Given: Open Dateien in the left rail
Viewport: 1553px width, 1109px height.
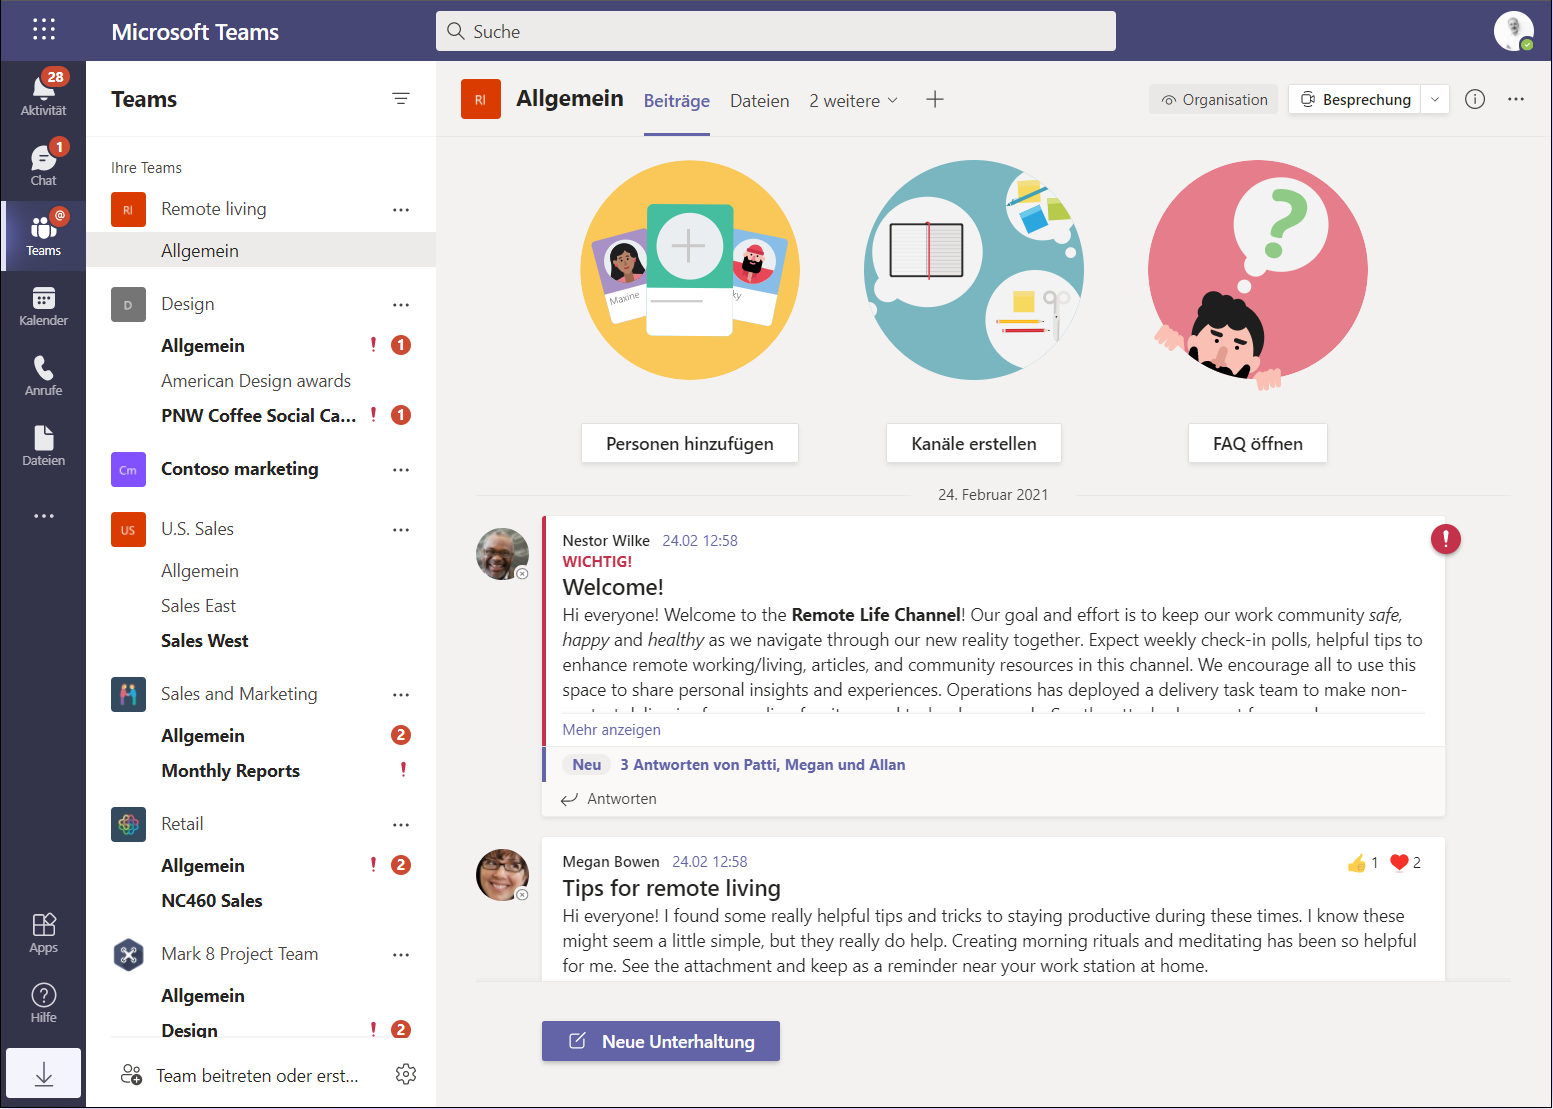Looking at the screenshot, I should [43, 445].
